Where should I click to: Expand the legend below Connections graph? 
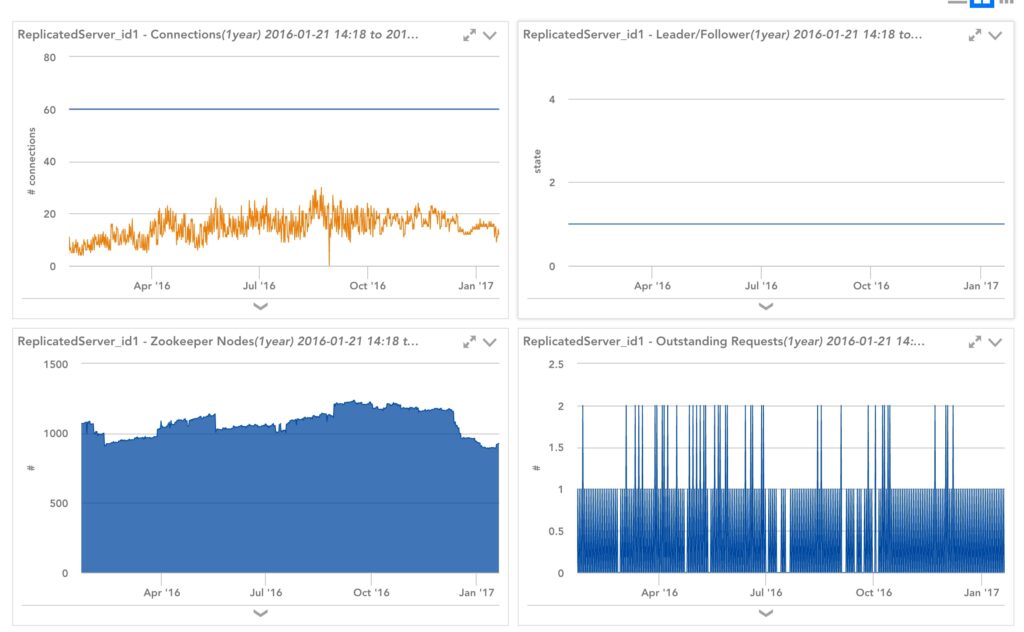pyautogui.click(x=260, y=306)
